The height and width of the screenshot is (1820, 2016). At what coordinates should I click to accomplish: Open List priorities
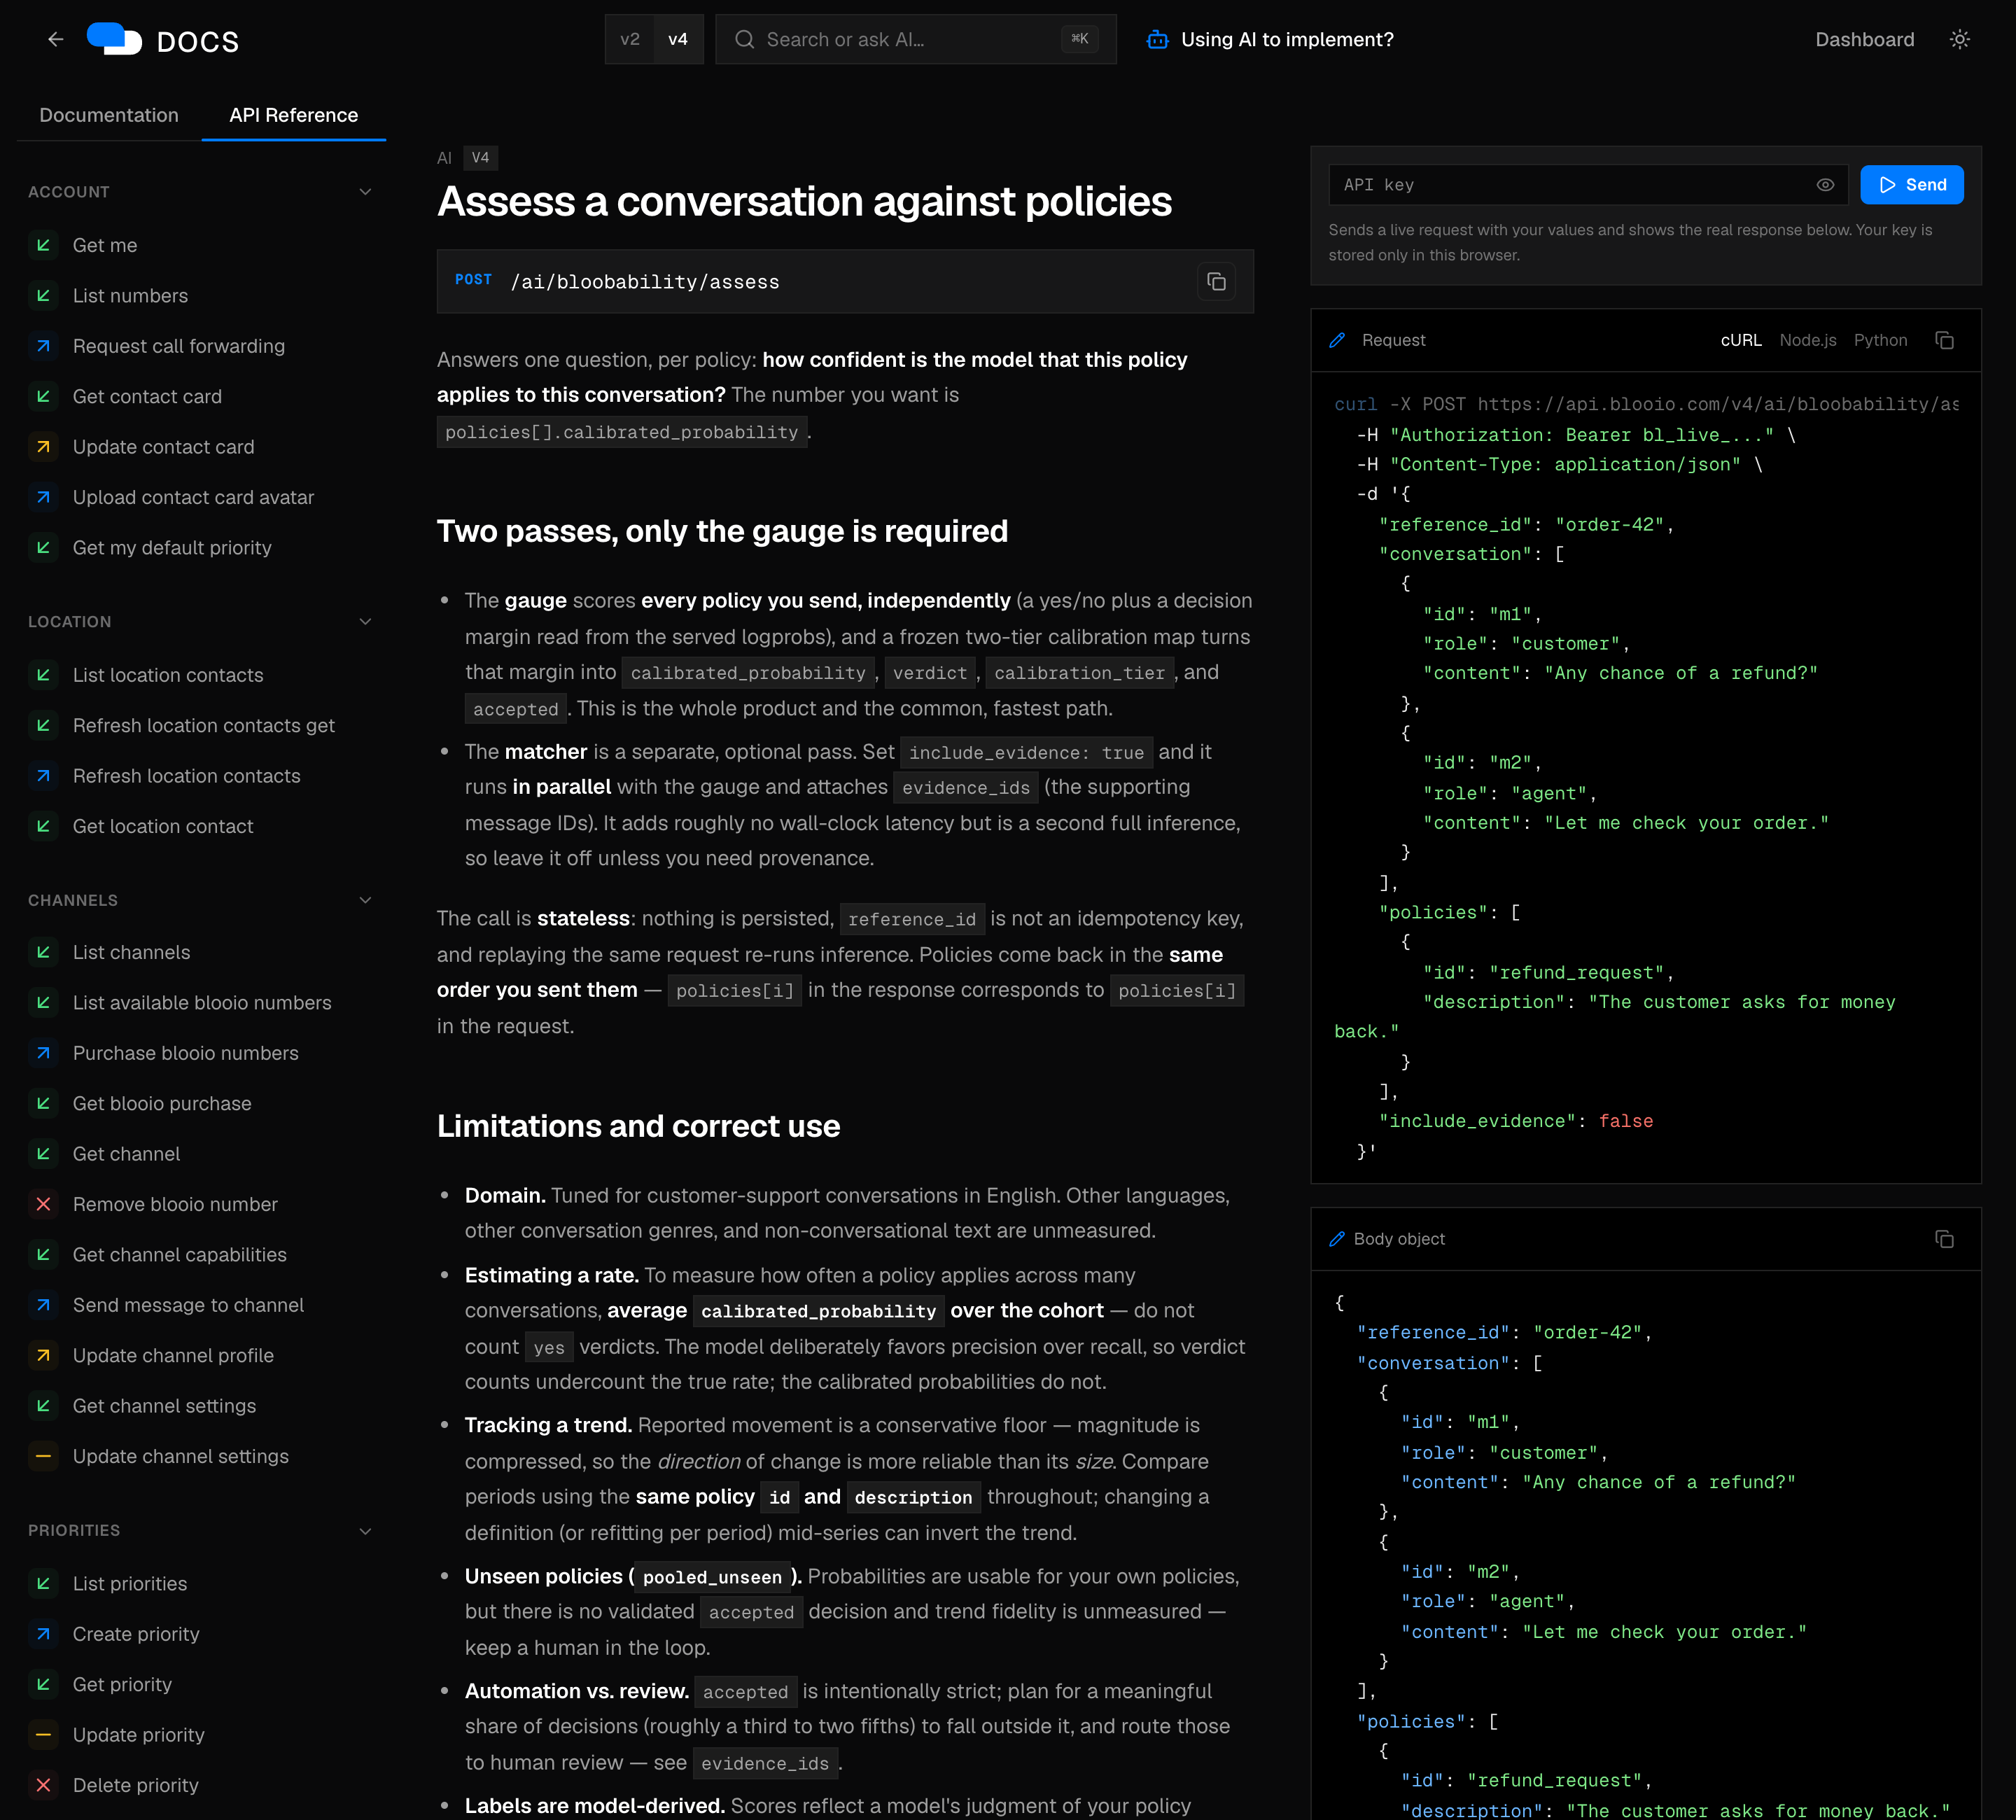[x=130, y=1583]
